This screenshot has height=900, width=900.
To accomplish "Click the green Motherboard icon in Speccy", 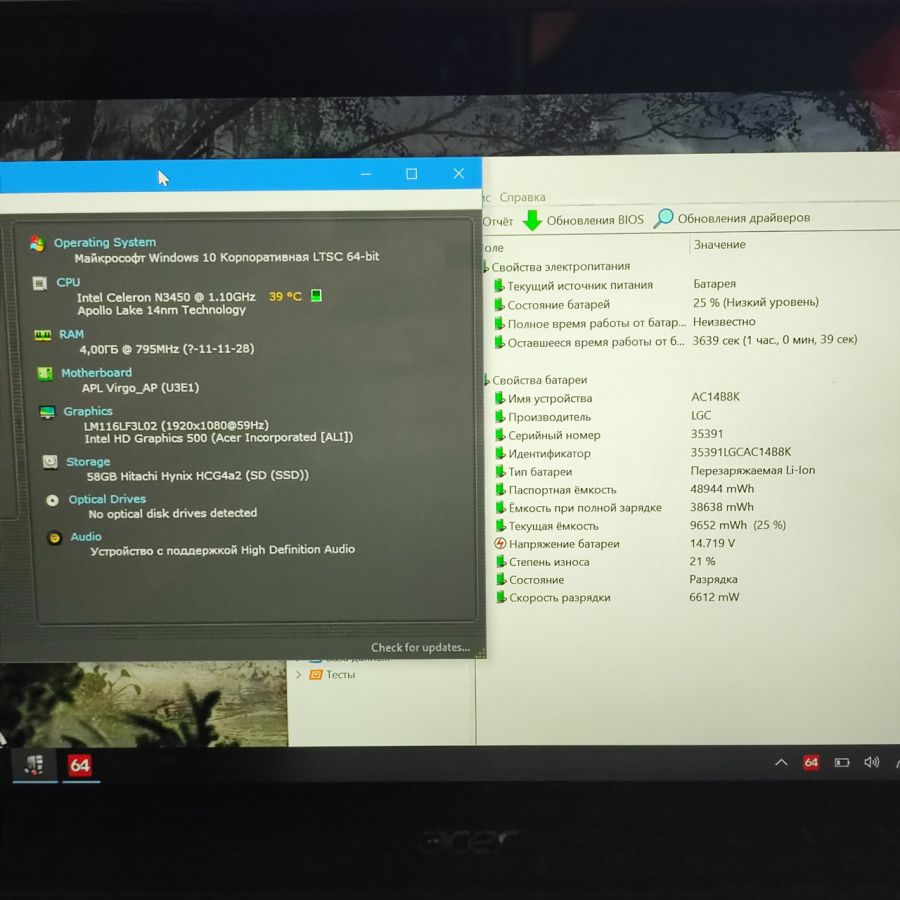I will [x=45, y=374].
